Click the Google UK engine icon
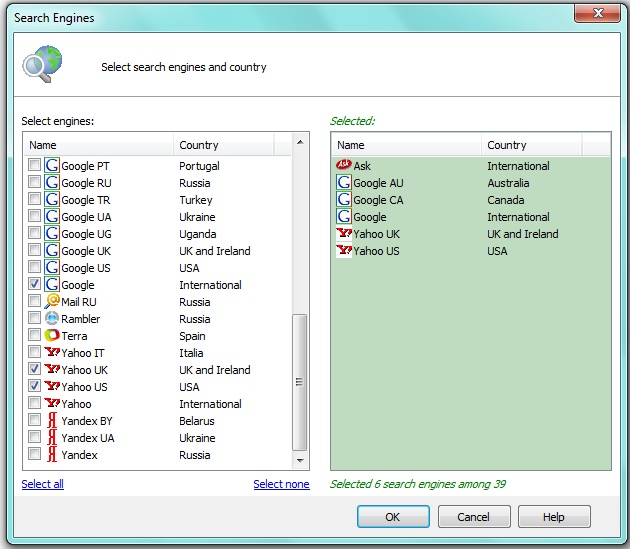Screen dimensions: 635x549 coord(52,250)
